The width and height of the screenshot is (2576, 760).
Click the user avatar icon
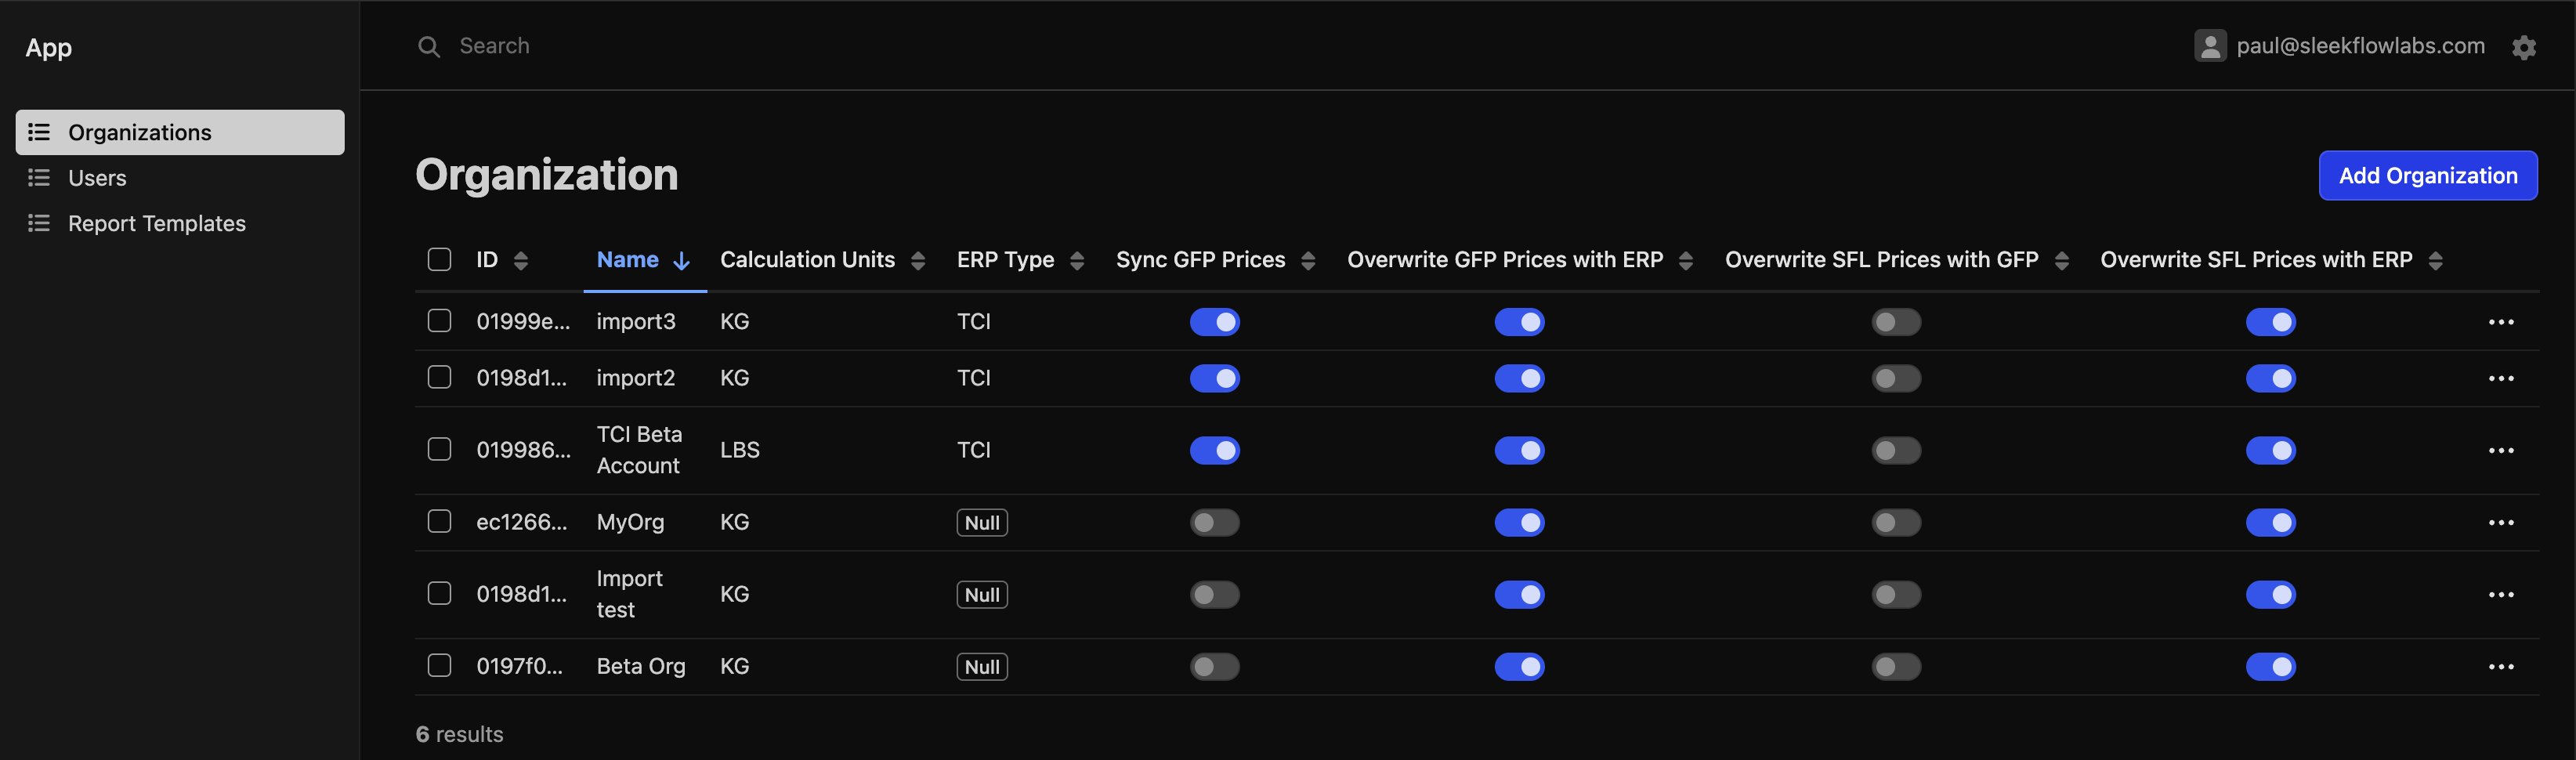point(2209,46)
